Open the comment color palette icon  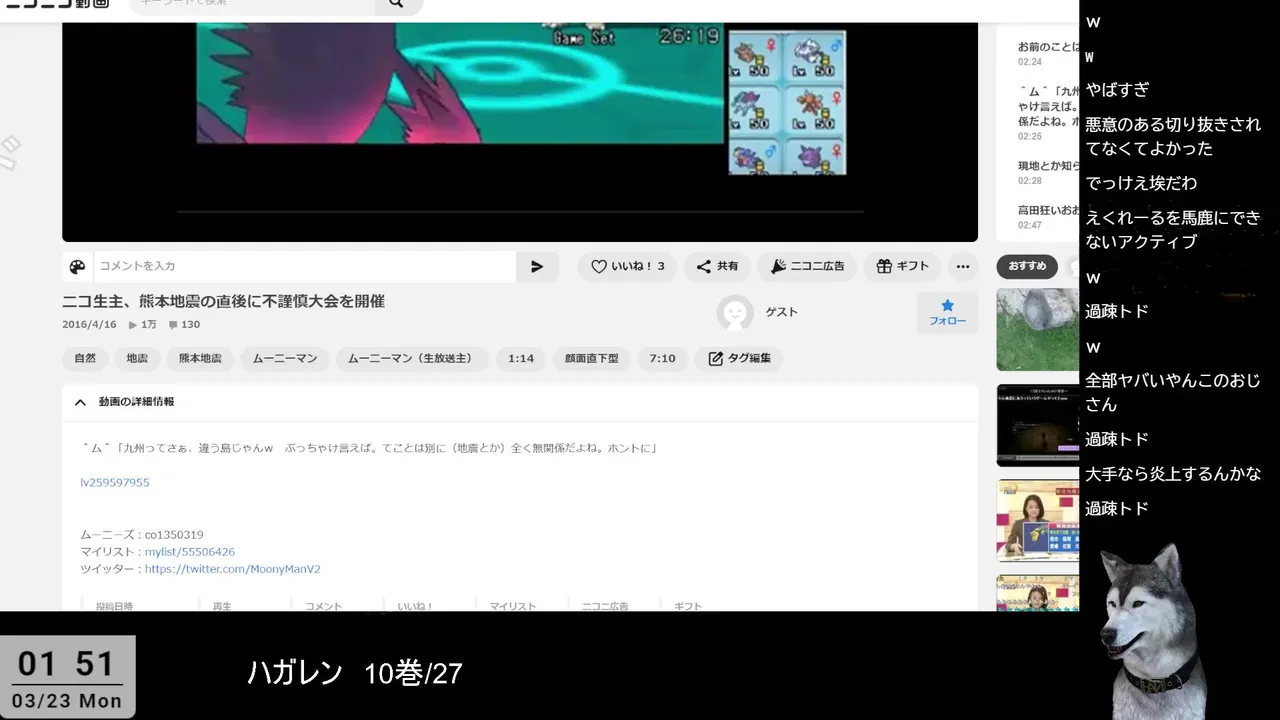point(77,267)
